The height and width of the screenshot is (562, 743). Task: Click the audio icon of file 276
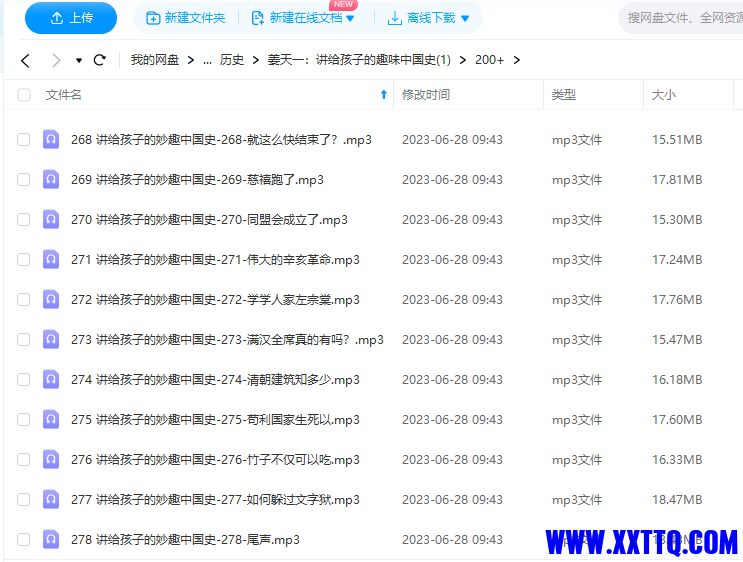click(x=51, y=459)
